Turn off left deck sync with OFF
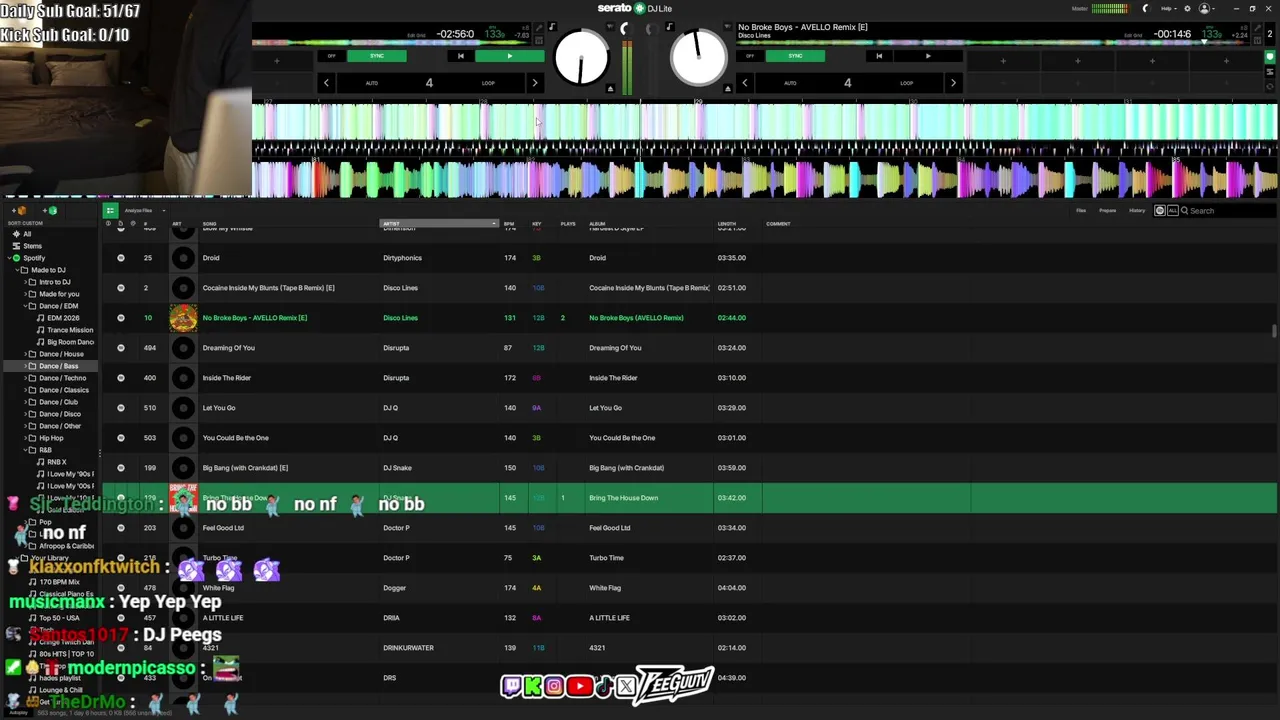Viewport: 1280px width, 720px height. 331,56
